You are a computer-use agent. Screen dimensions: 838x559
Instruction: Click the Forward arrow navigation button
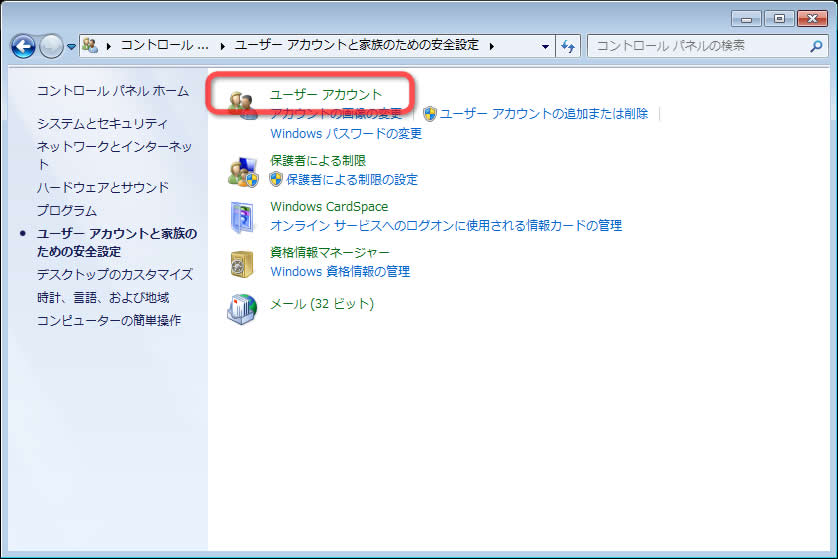point(51,46)
